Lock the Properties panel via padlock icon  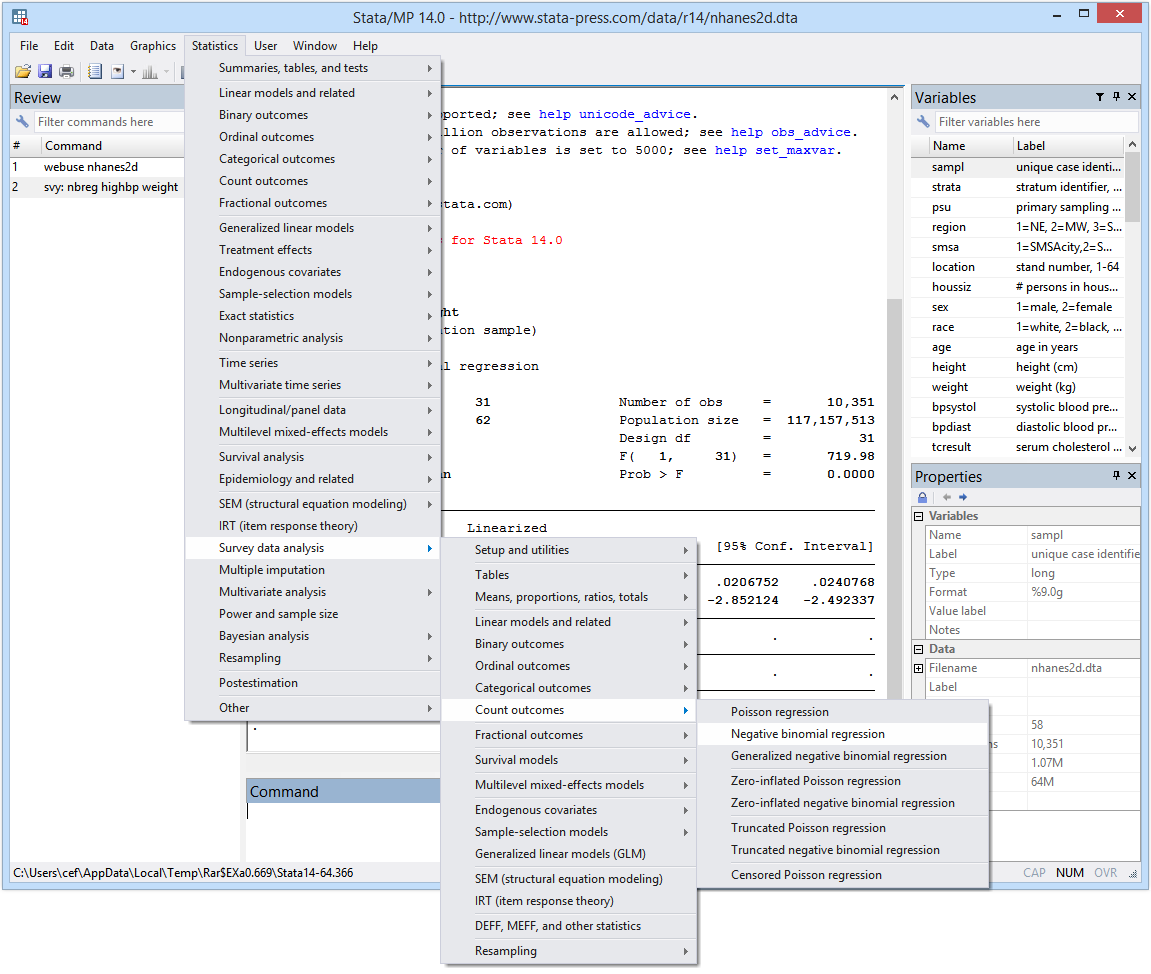pos(922,497)
